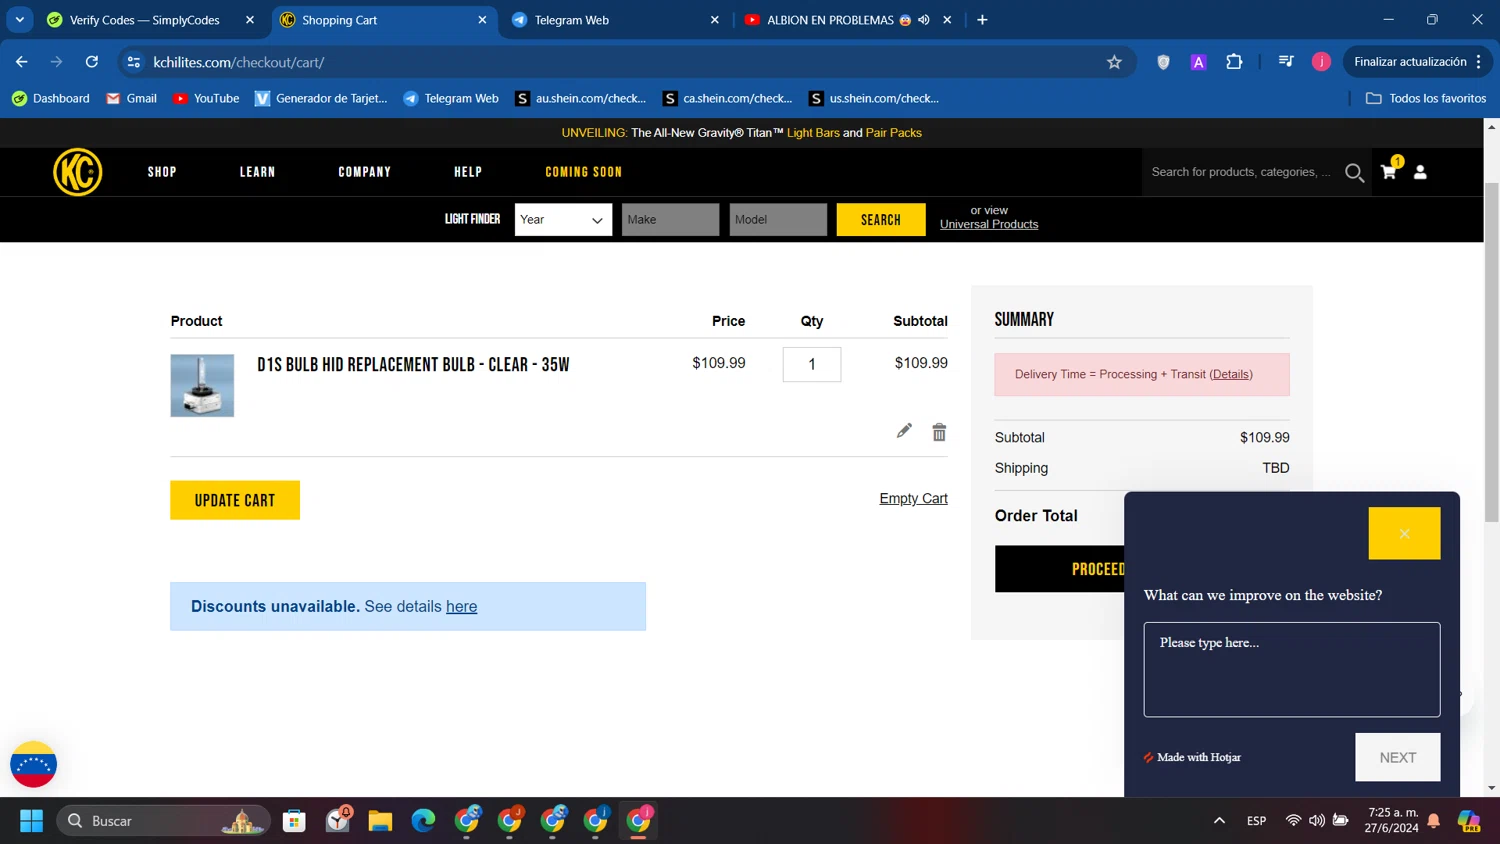
Task: Close the Hotjar feedback popup
Action: [x=1404, y=533]
